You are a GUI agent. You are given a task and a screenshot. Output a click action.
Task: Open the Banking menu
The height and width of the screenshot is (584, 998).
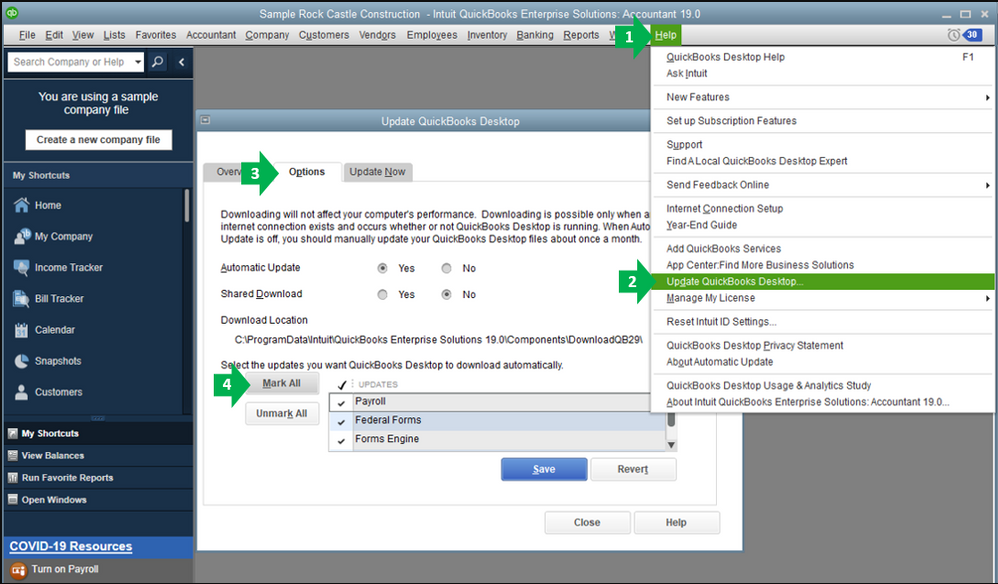(x=535, y=35)
